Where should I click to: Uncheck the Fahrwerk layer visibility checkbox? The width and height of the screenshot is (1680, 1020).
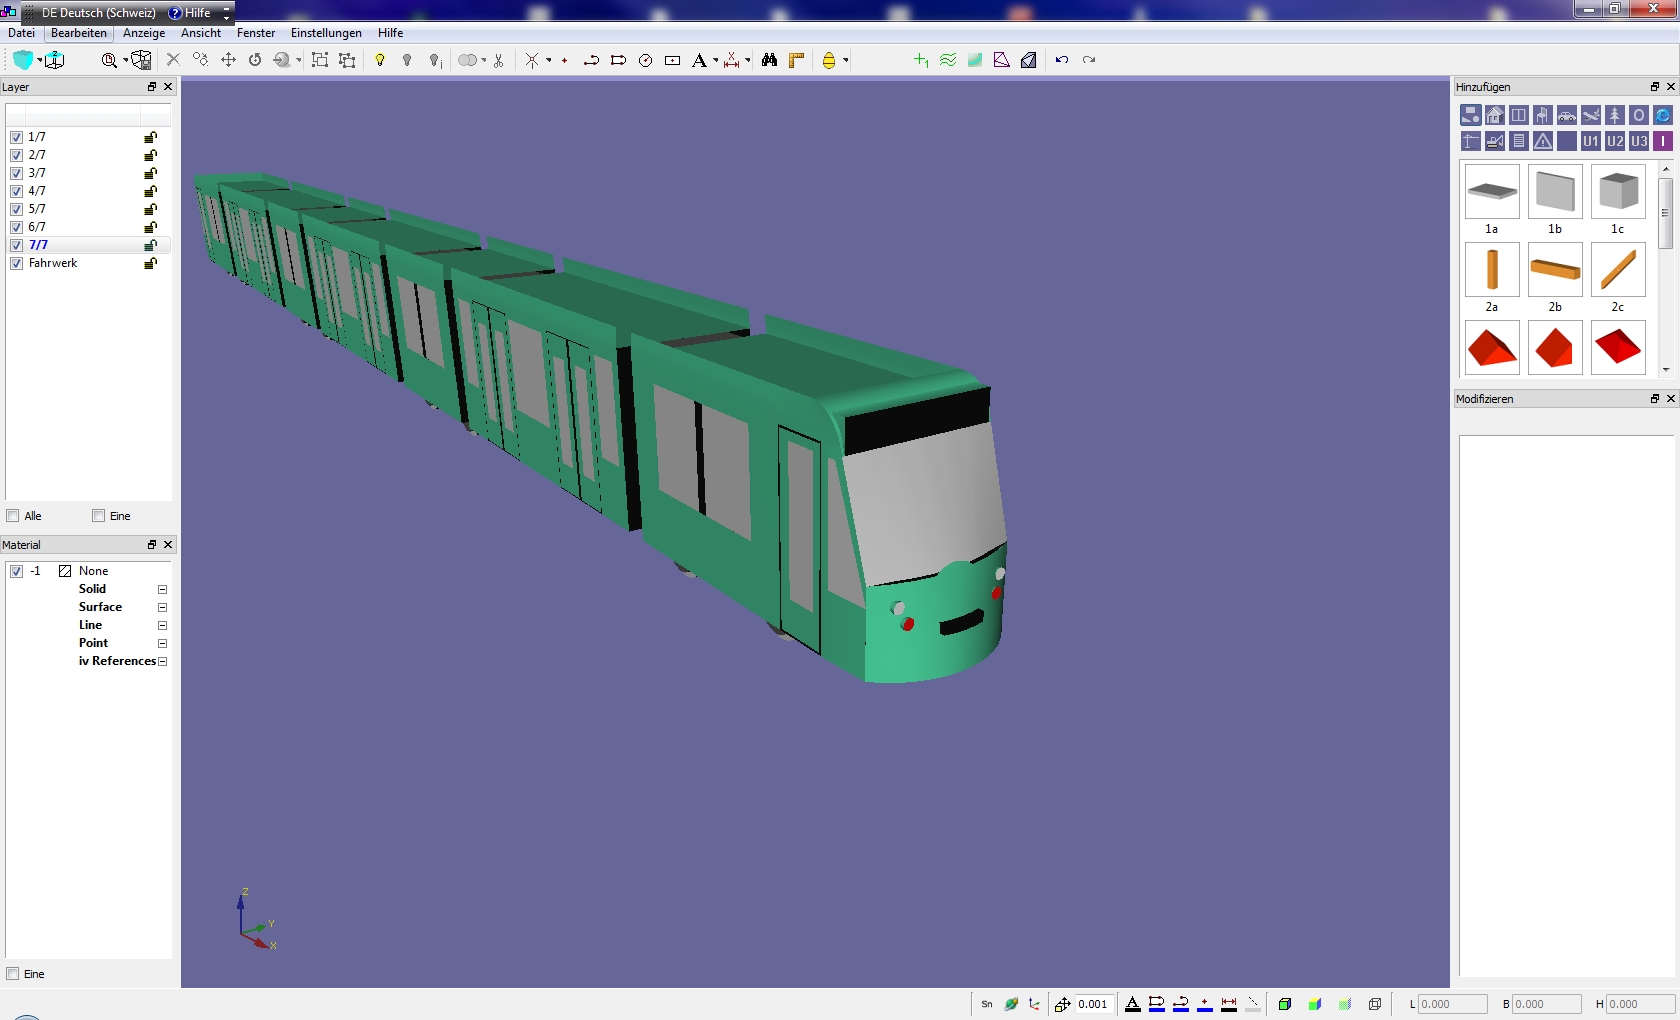click(16, 263)
